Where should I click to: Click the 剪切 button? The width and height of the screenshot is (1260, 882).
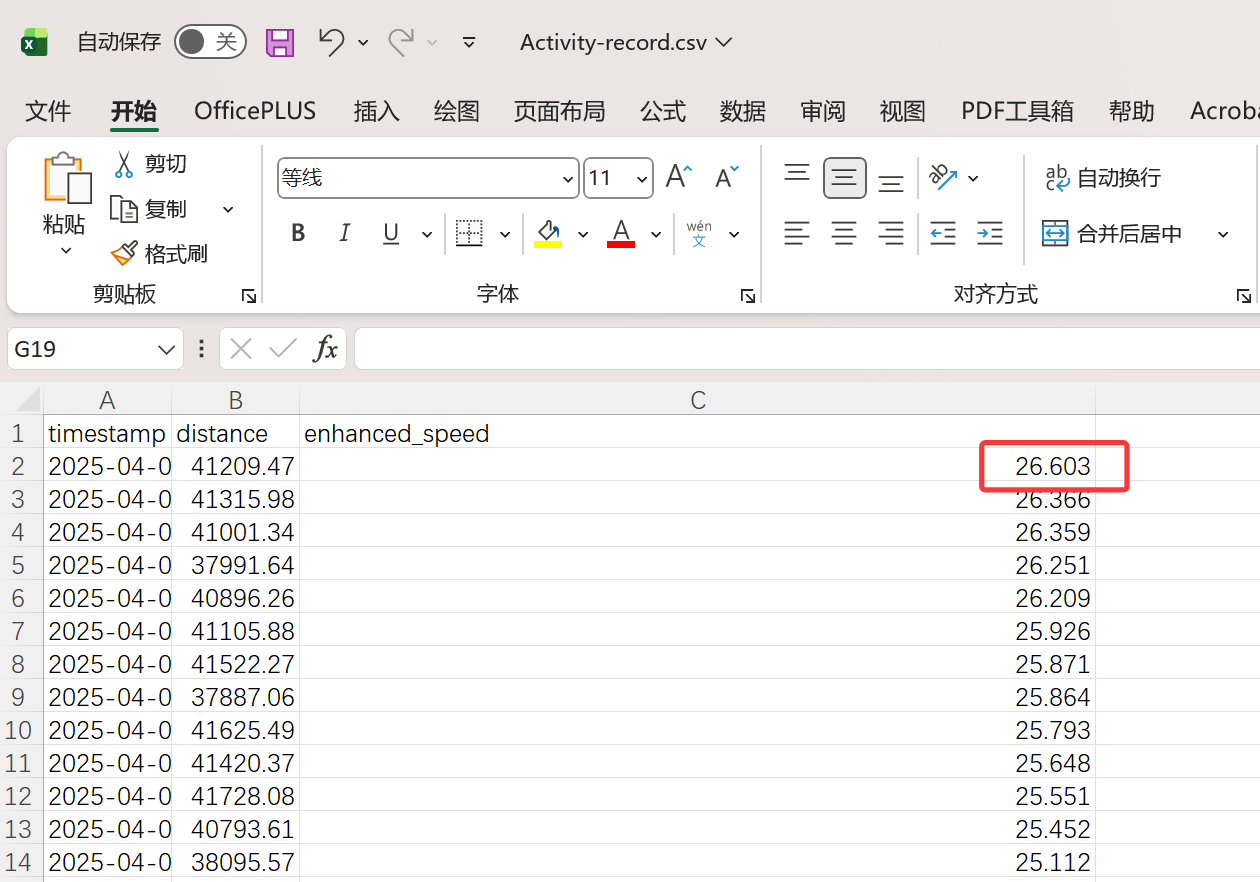click(x=150, y=163)
